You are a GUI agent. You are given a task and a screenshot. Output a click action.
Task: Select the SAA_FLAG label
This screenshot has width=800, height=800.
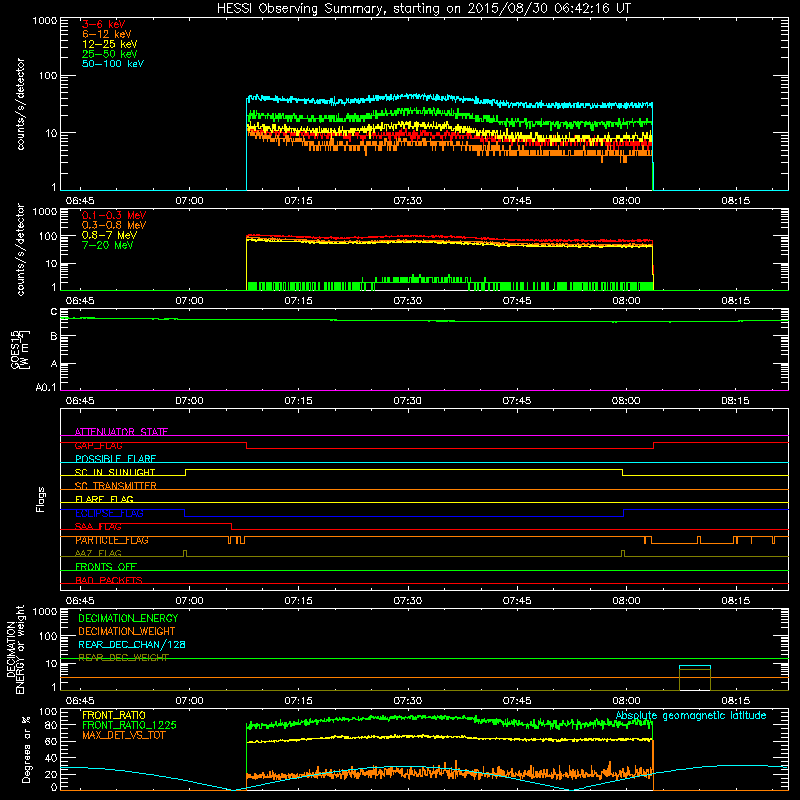(x=98, y=527)
